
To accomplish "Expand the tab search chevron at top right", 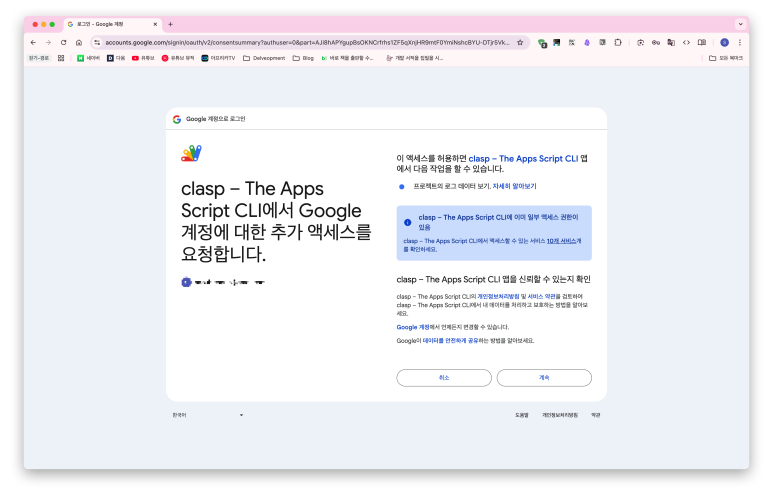I will (x=739, y=24).
